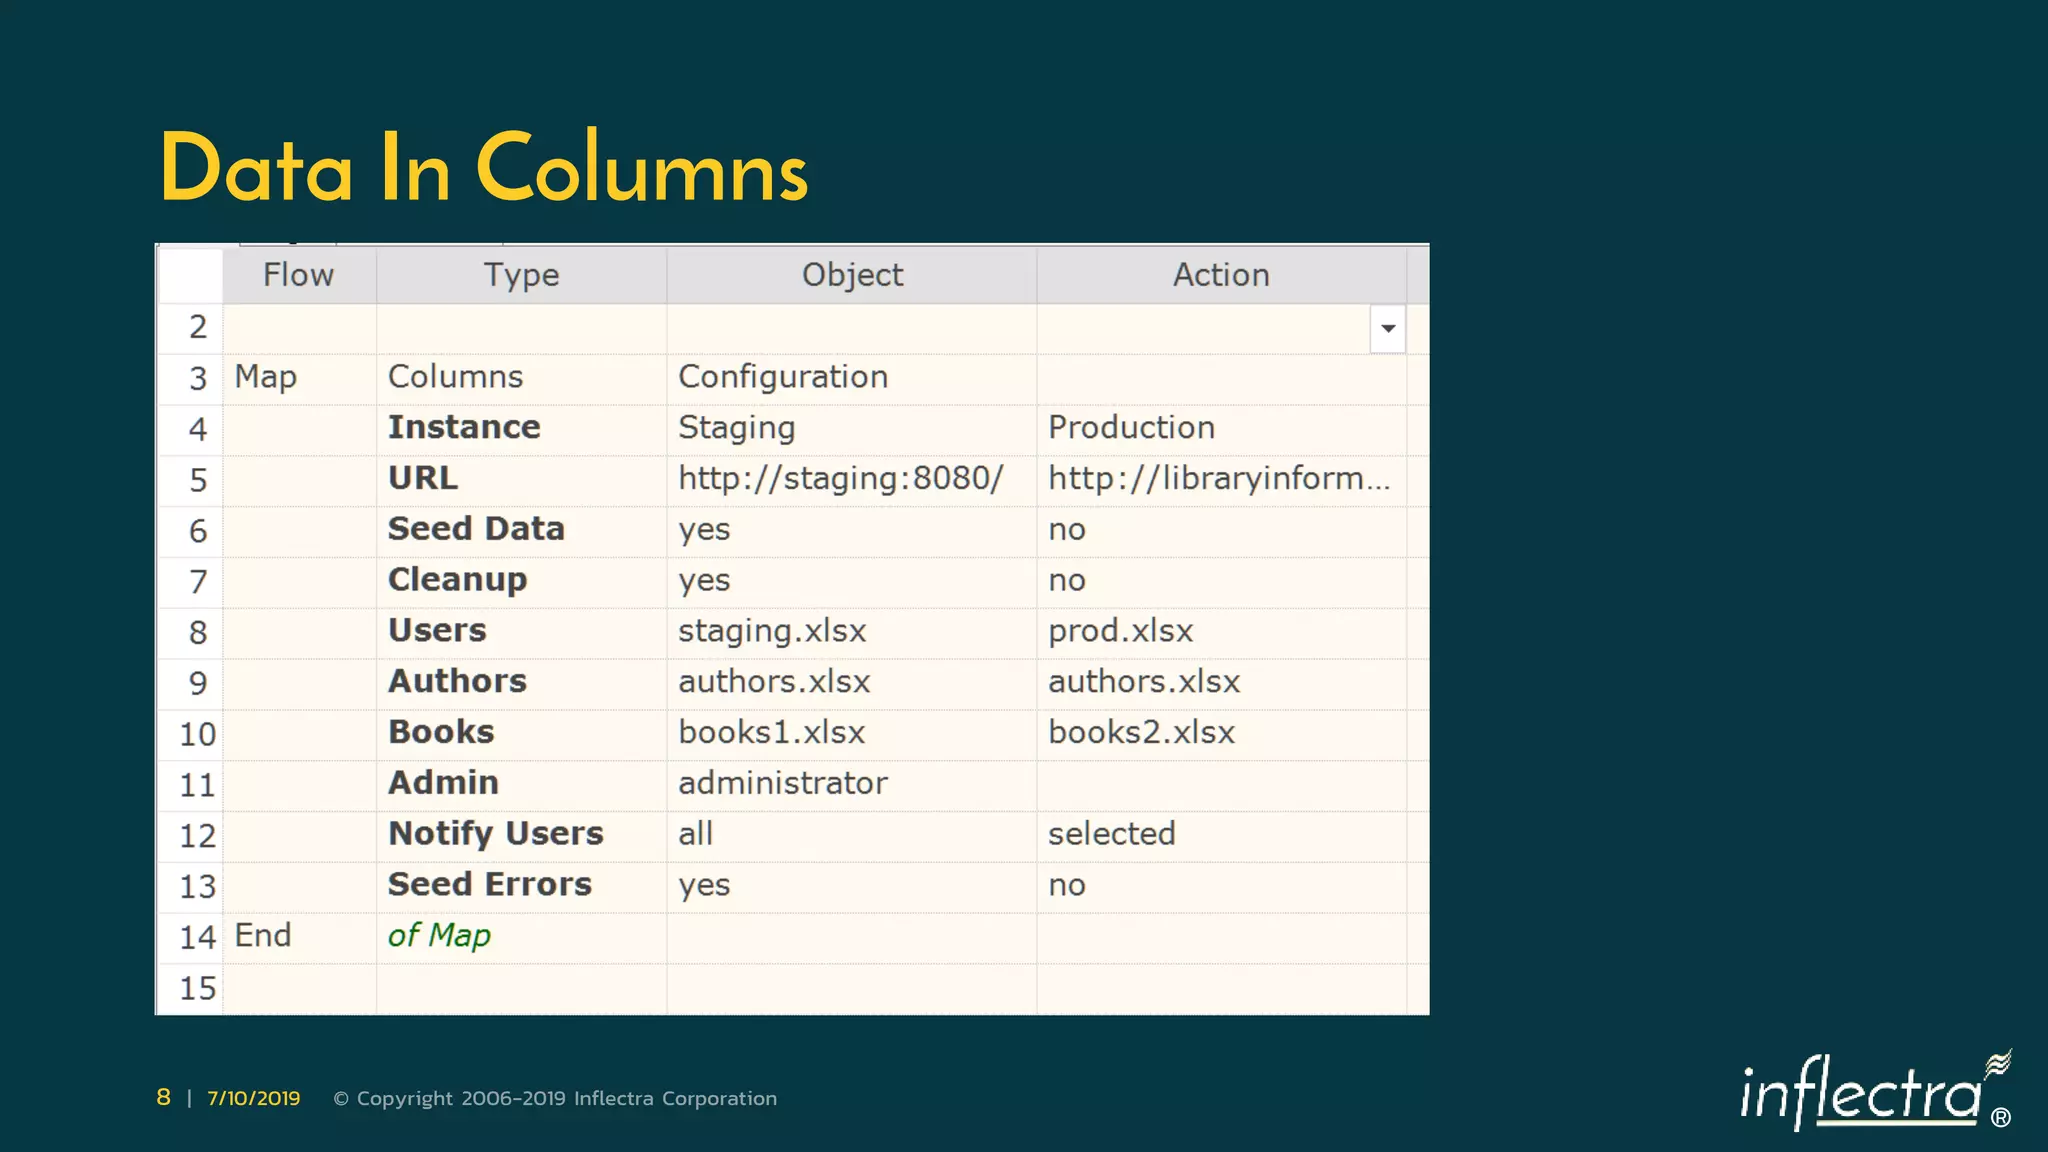Select row number 15
The image size is (2048, 1152).
(191, 989)
